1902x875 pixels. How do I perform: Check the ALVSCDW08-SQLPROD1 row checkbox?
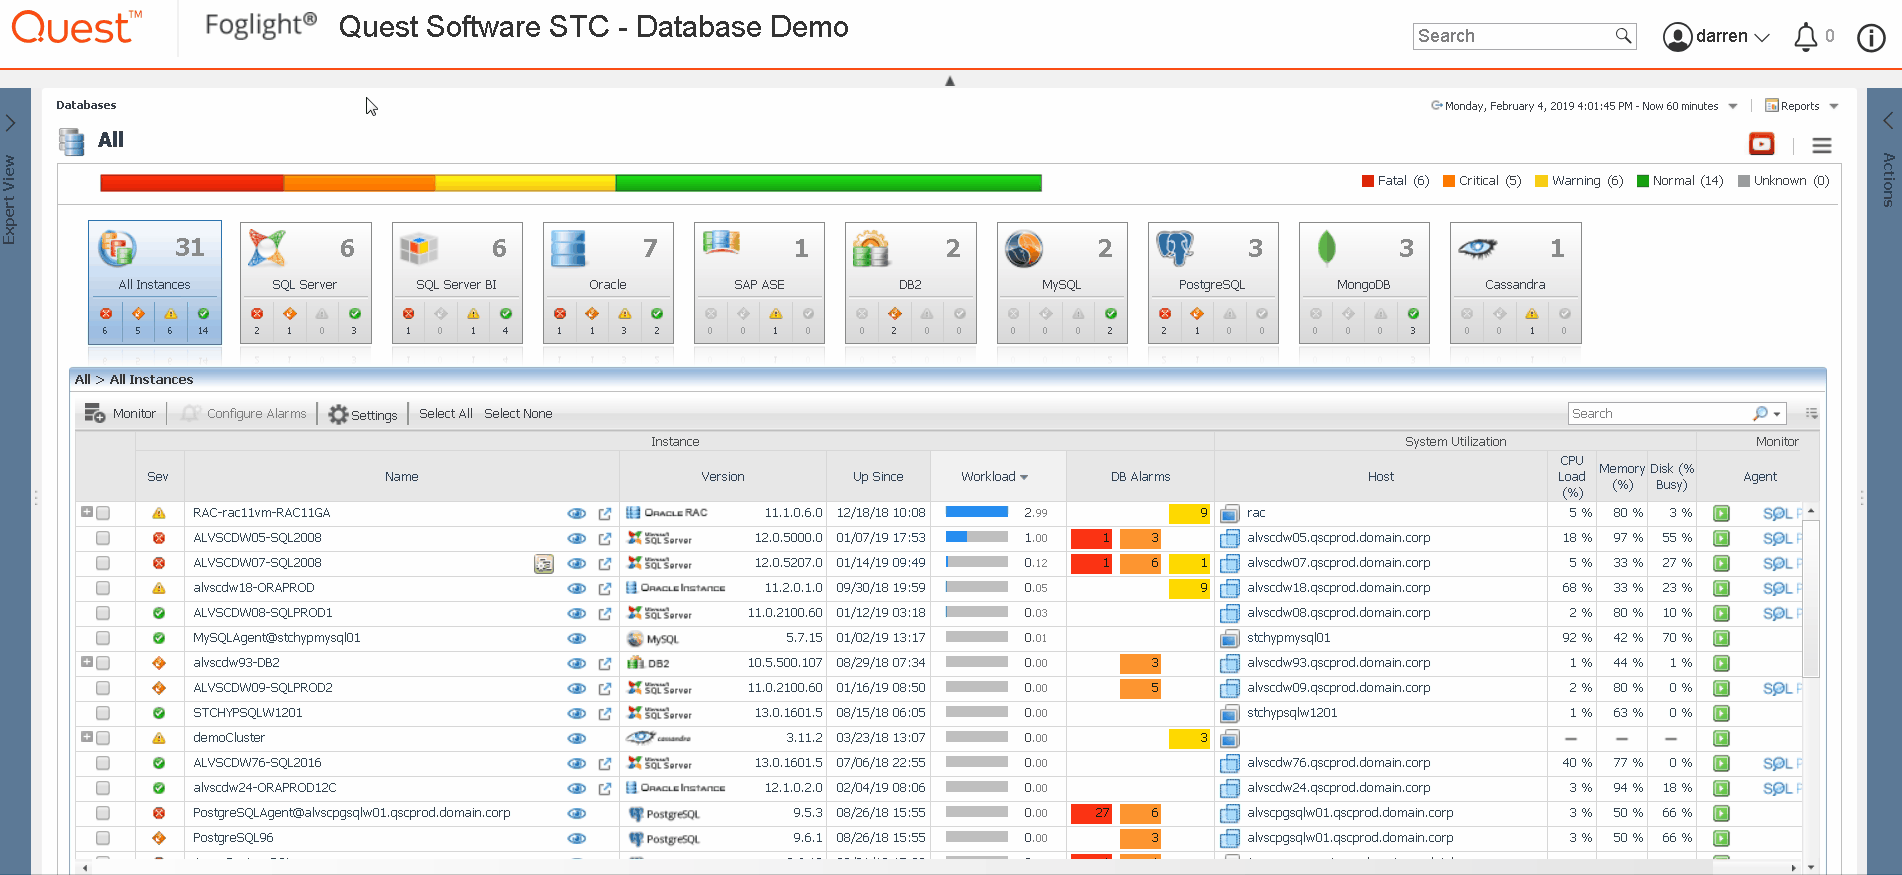(x=103, y=613)
